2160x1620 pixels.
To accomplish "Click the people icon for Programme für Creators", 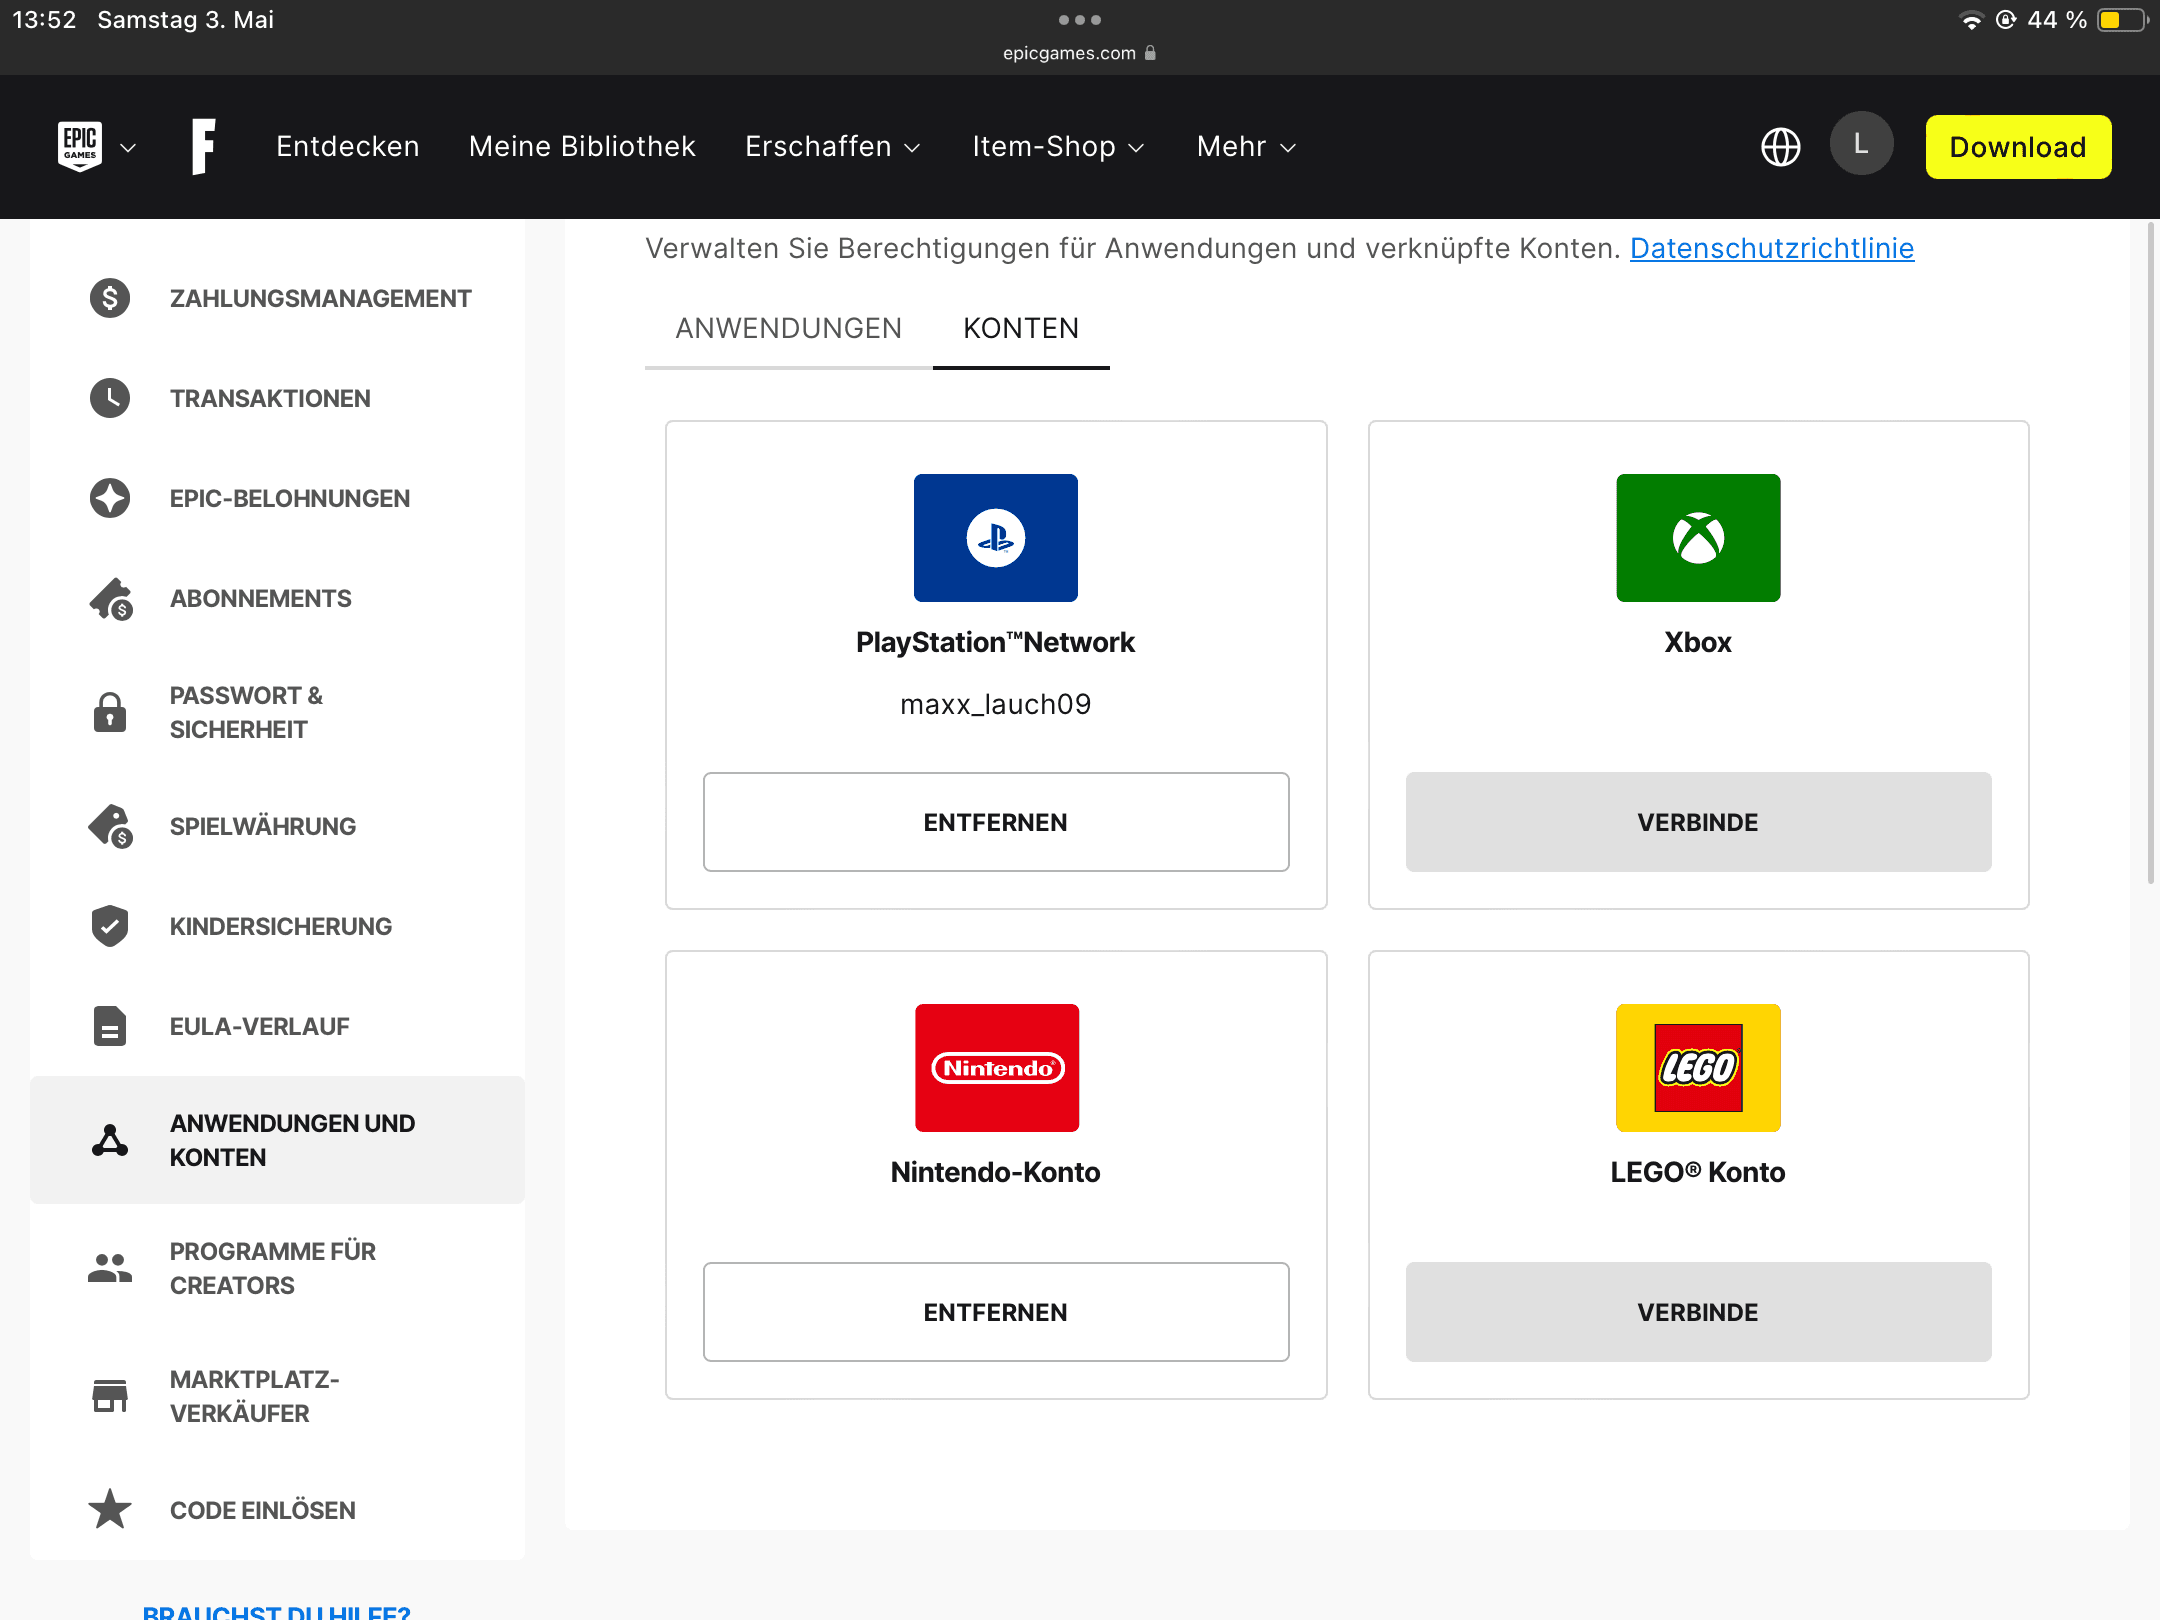I will pyautogui.click(x=110, y=1268).
